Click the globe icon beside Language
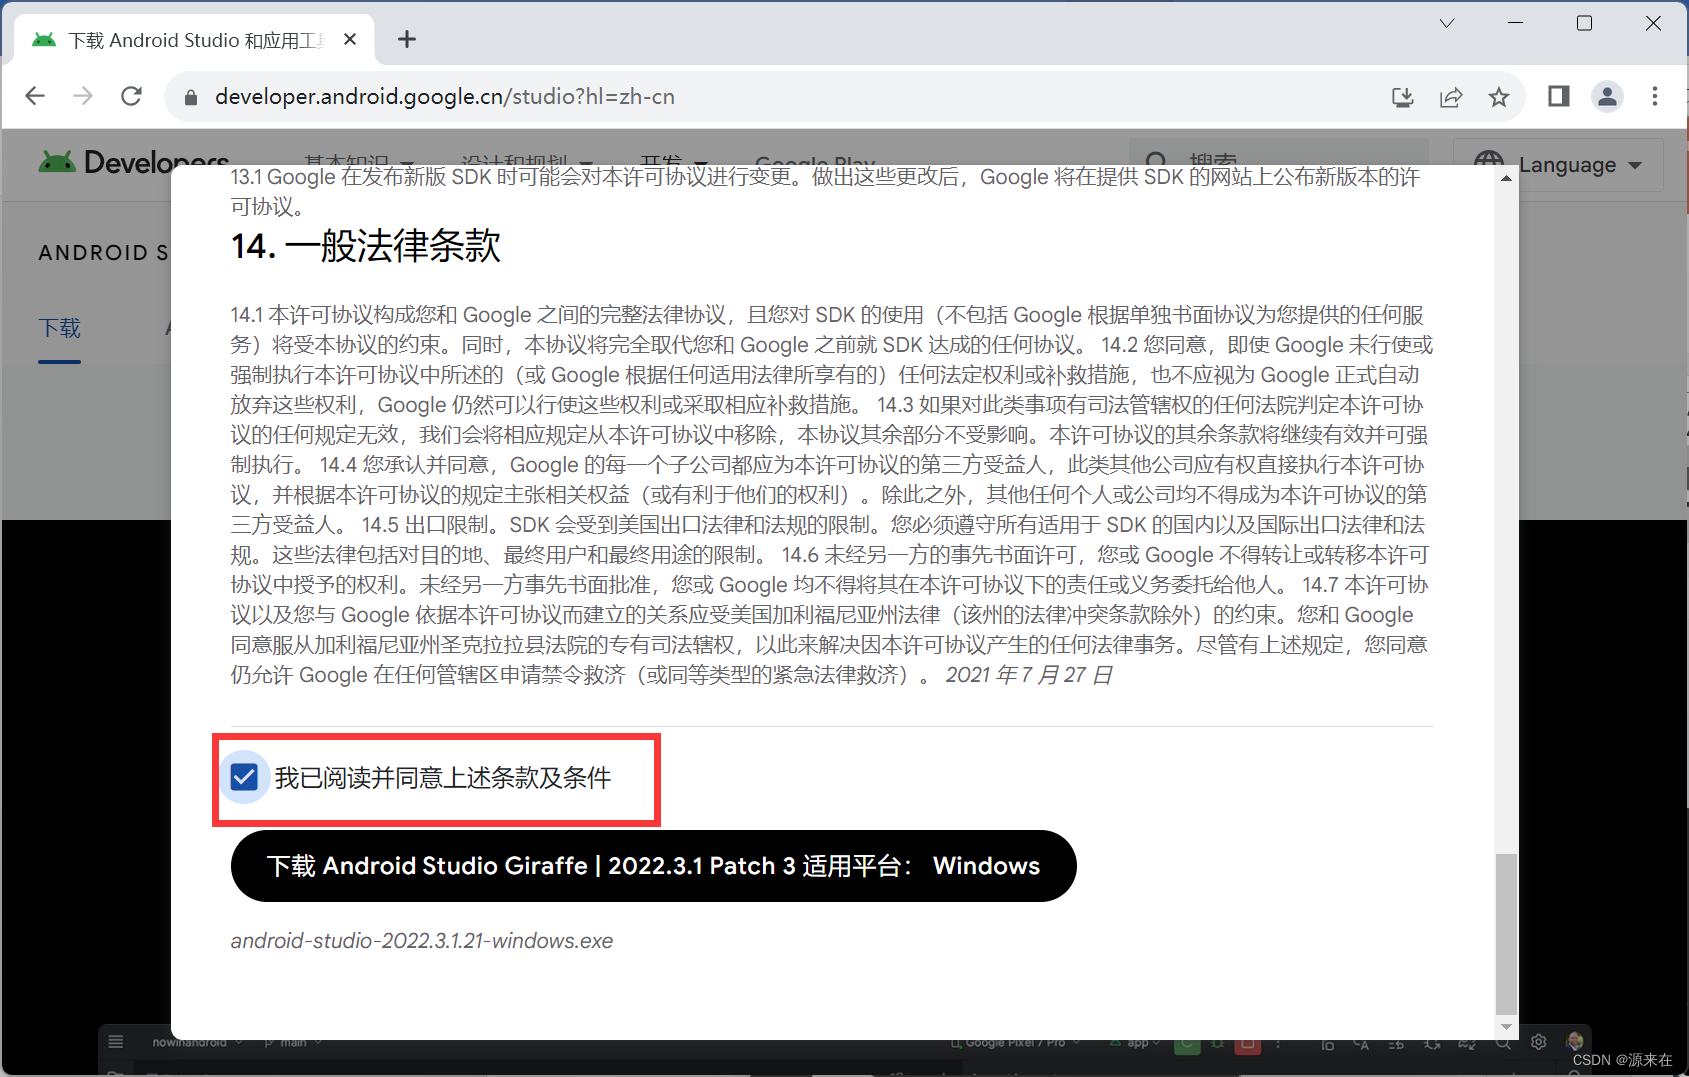 (1489, 164)
